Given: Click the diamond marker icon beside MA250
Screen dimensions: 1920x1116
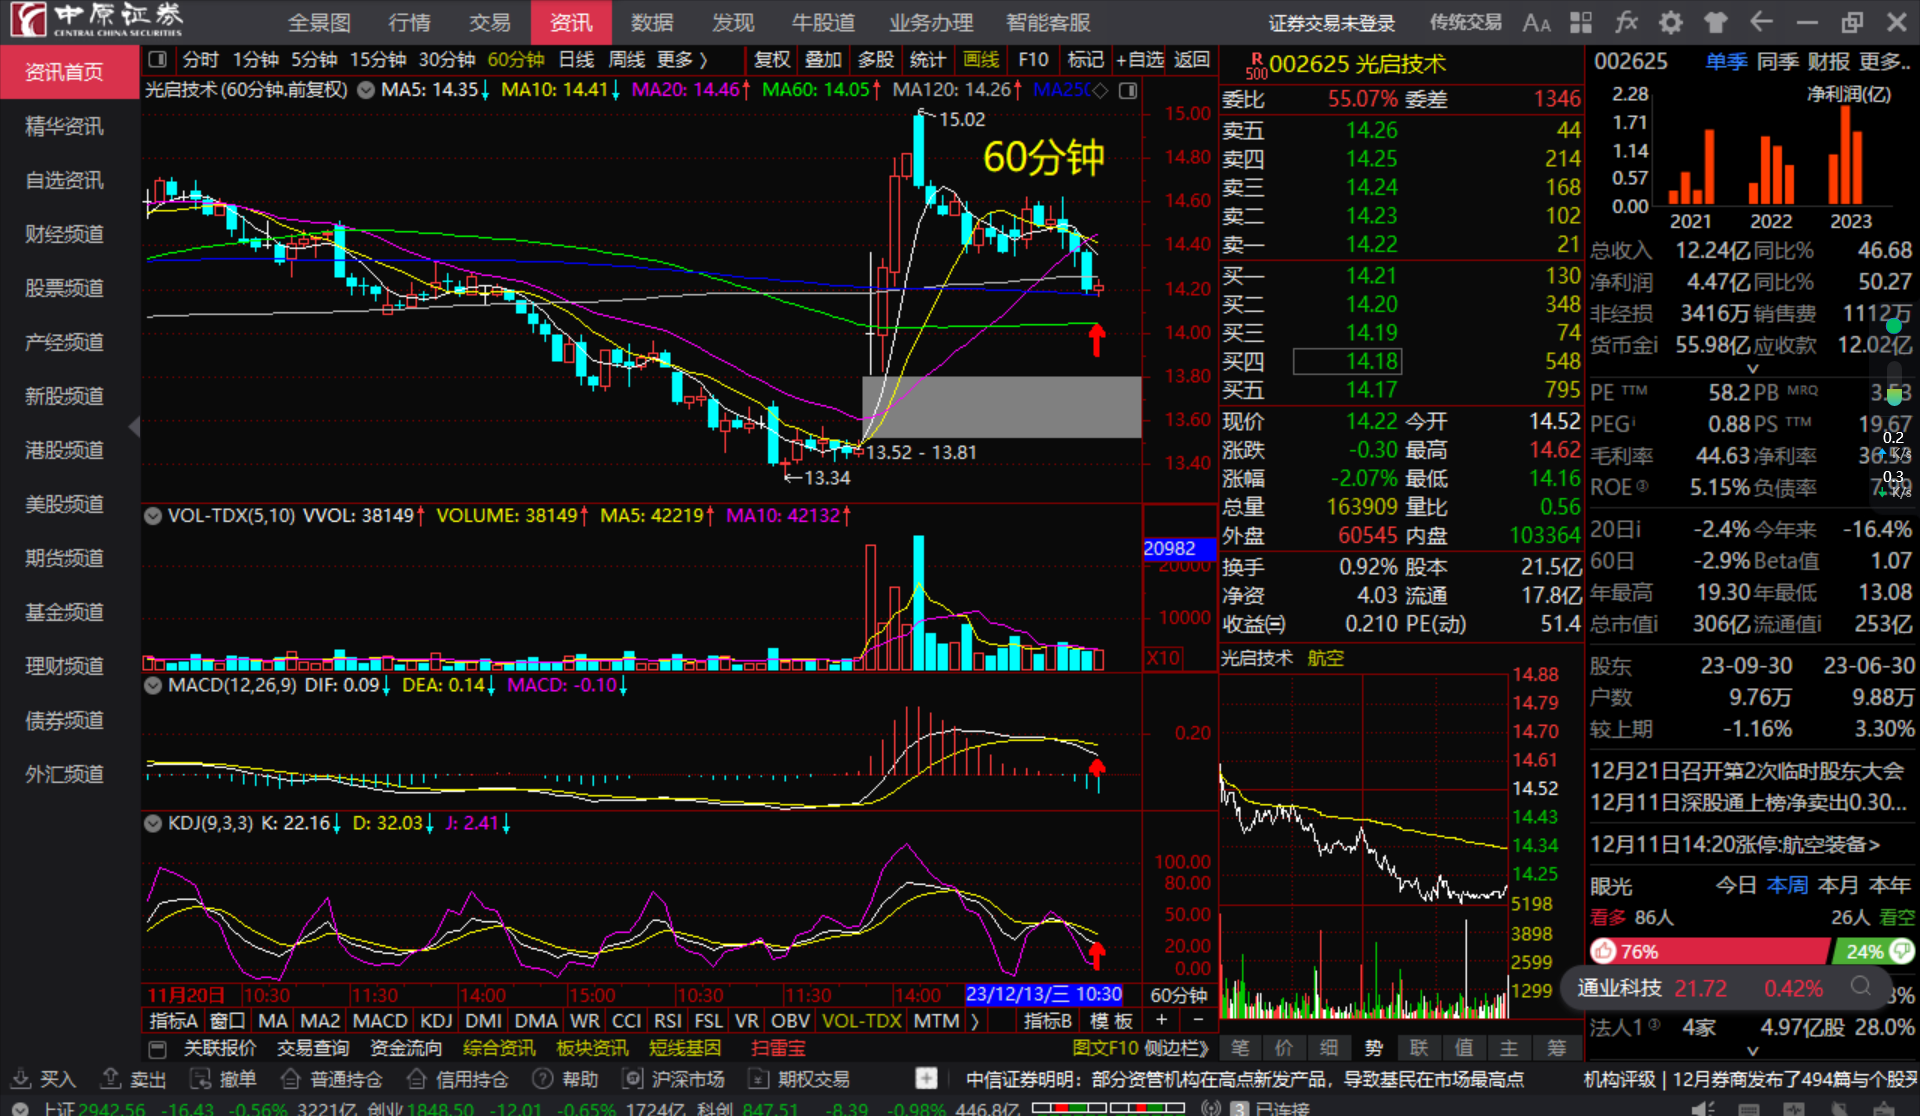Looking at the screenshot, I should tap(1100, 91).
